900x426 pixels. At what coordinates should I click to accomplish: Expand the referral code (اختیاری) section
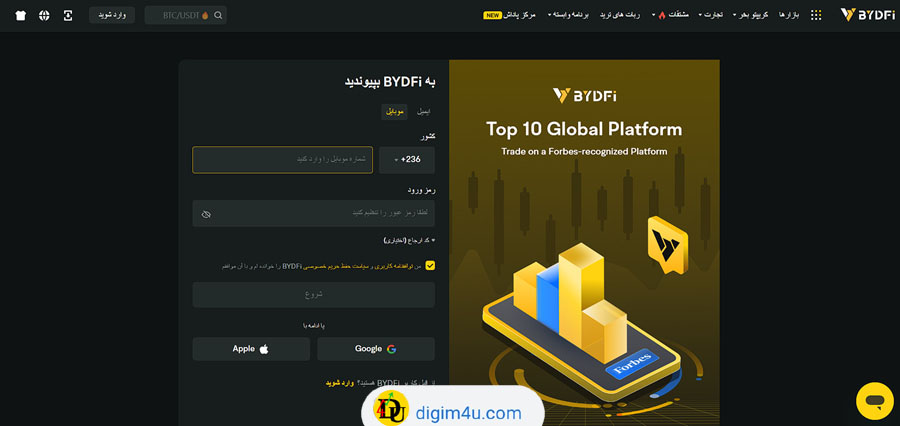(x=409, y=240)
